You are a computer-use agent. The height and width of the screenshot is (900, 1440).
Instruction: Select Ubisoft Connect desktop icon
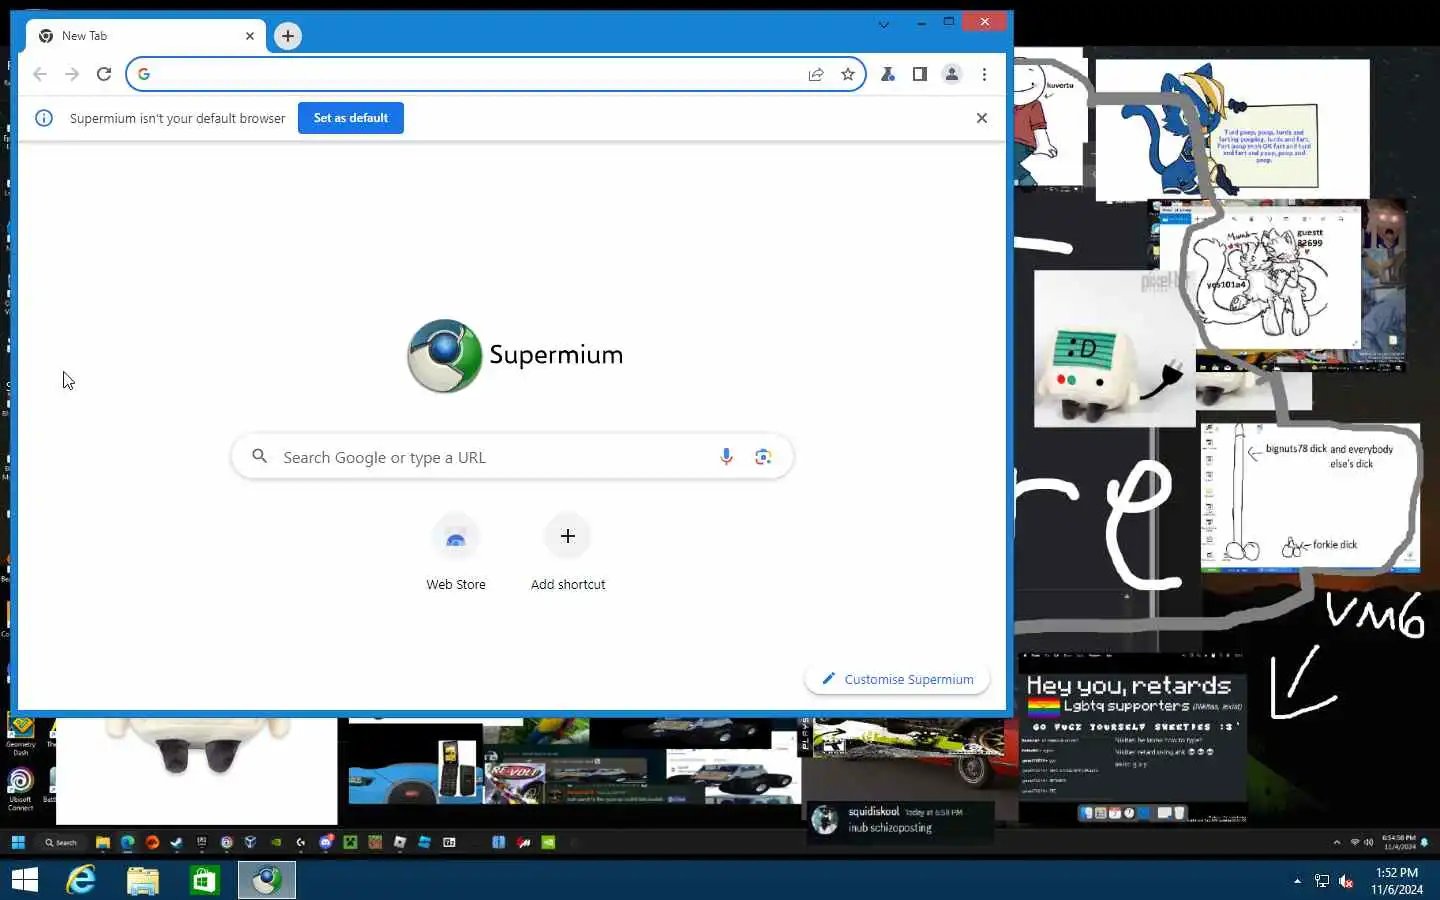click(x=21, y=789)
